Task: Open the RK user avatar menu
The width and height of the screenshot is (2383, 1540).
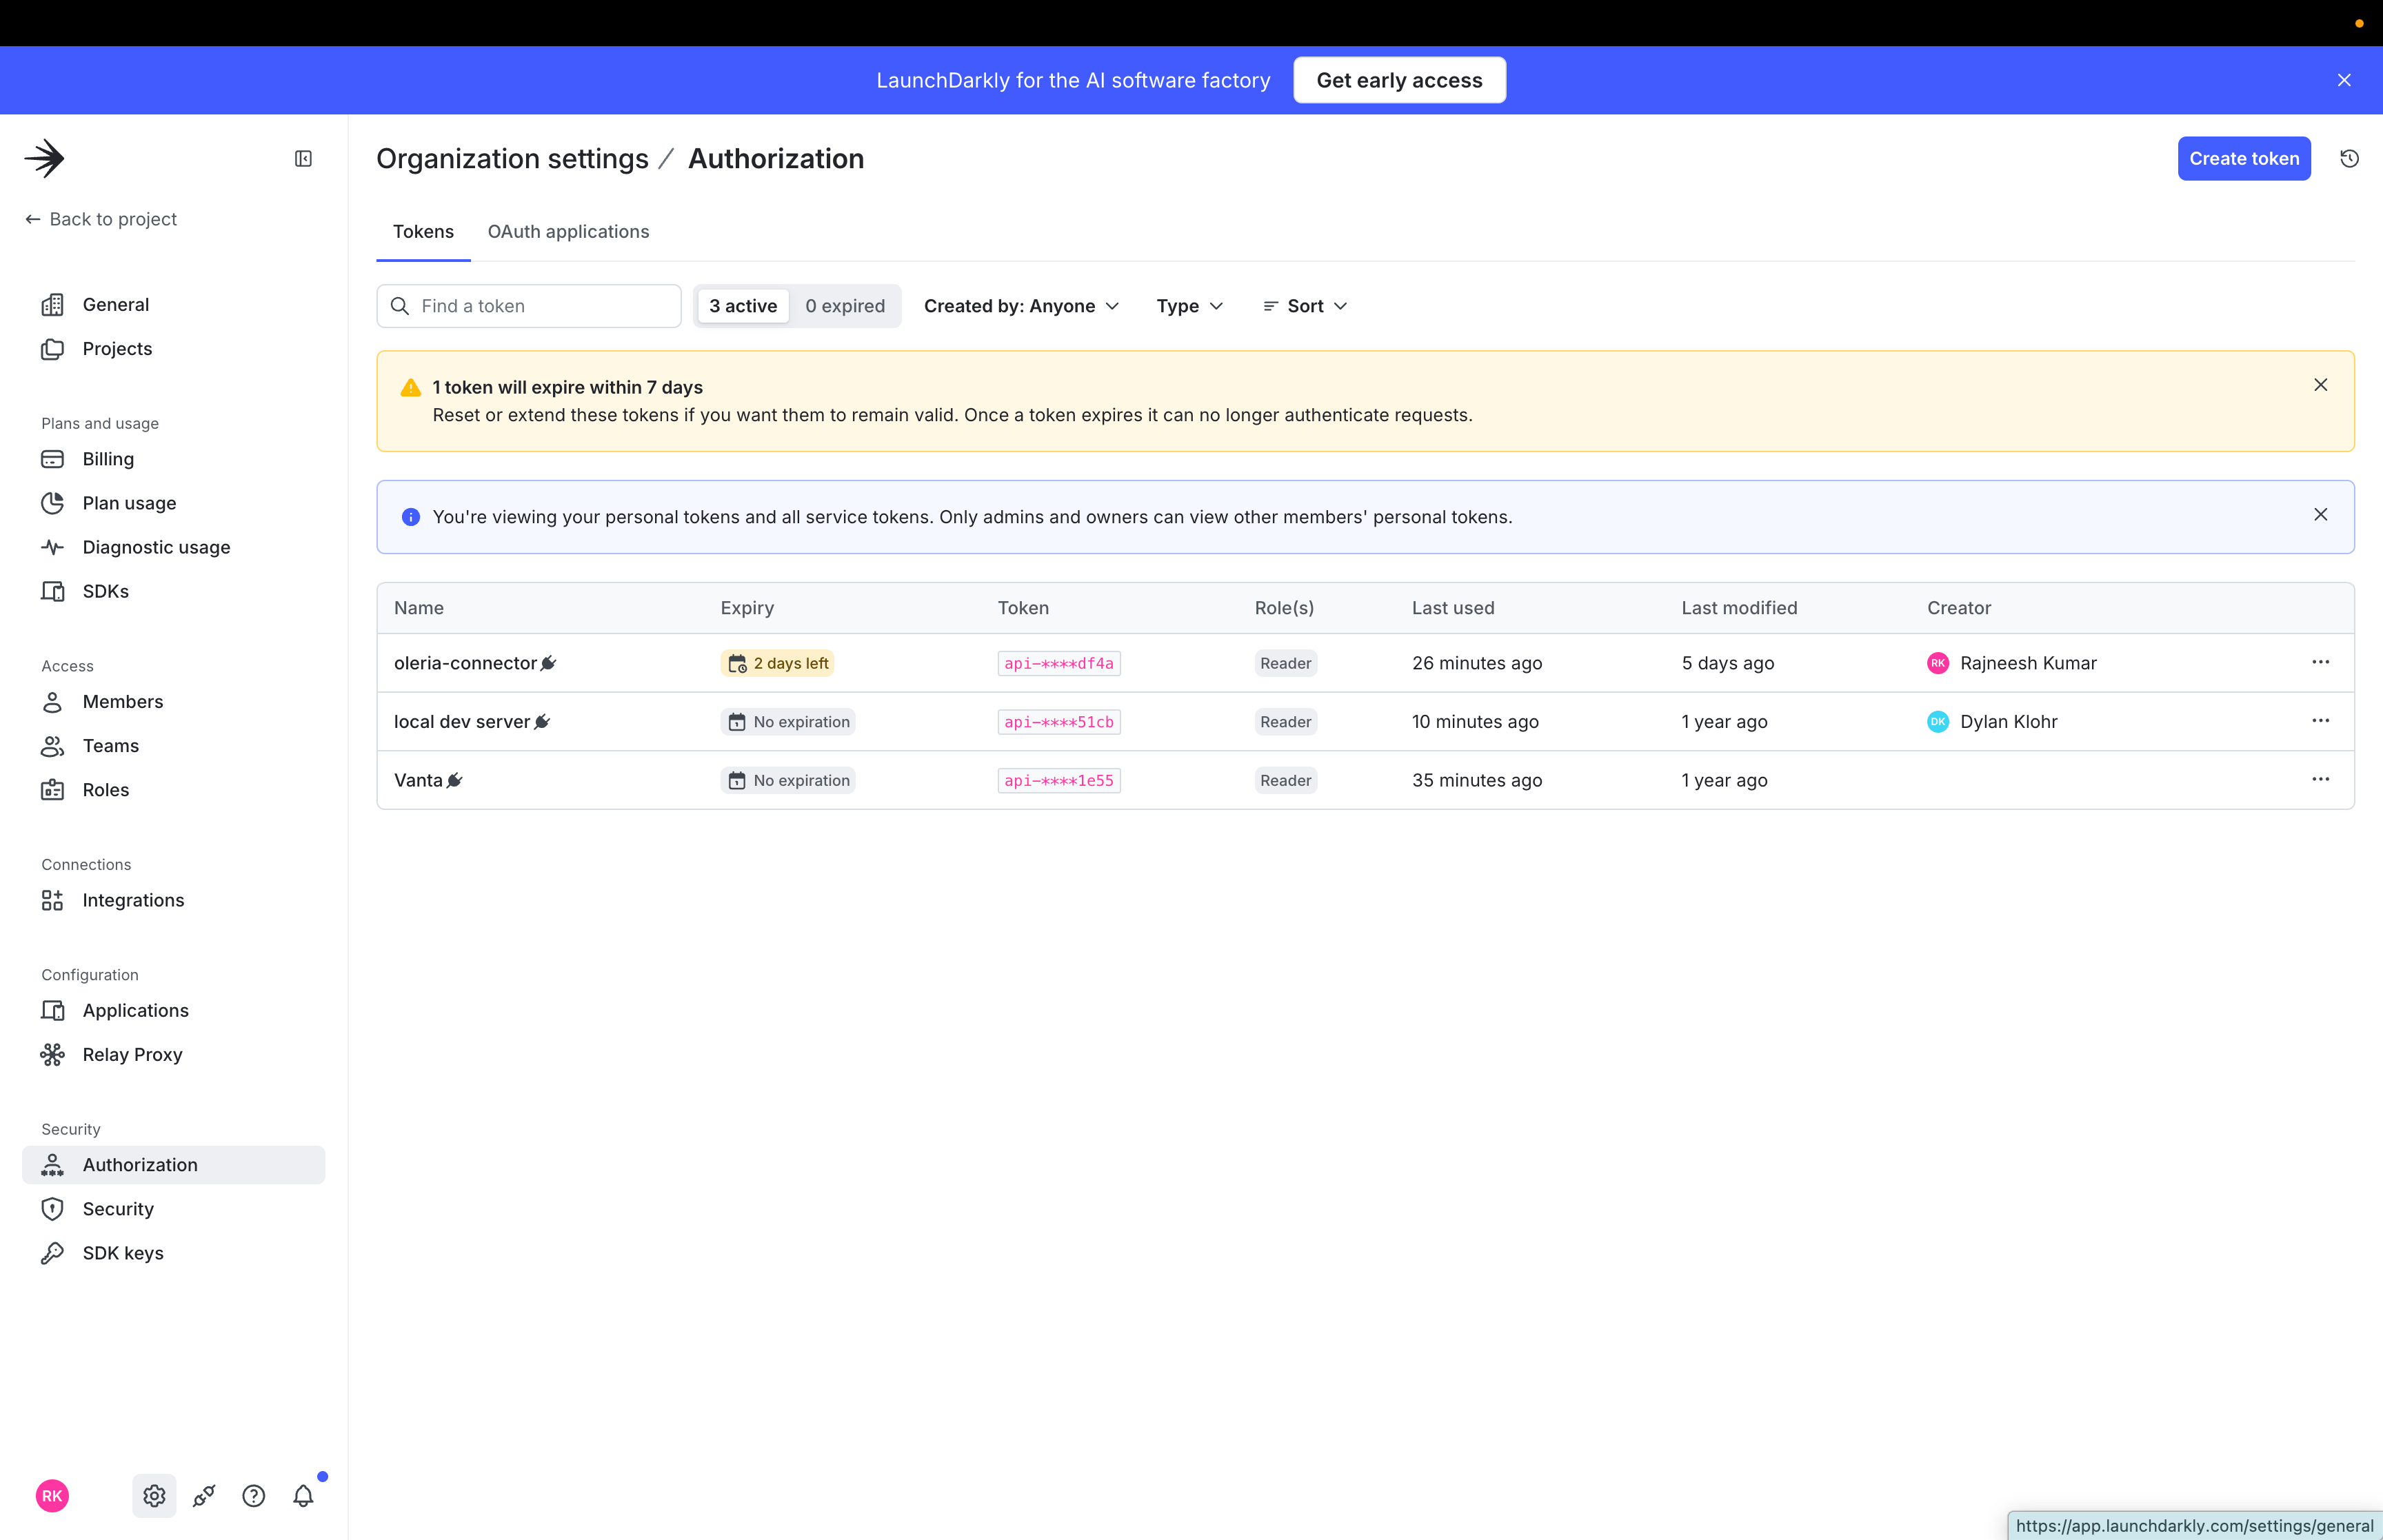Action: click(x=52, y=1495)
